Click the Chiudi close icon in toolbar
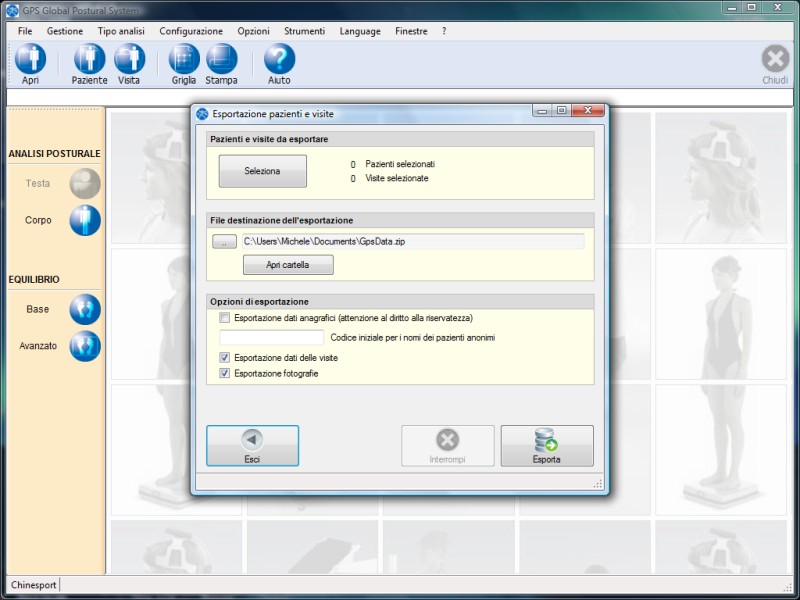The width and height of the screenshot is (800, 600). 775,59
